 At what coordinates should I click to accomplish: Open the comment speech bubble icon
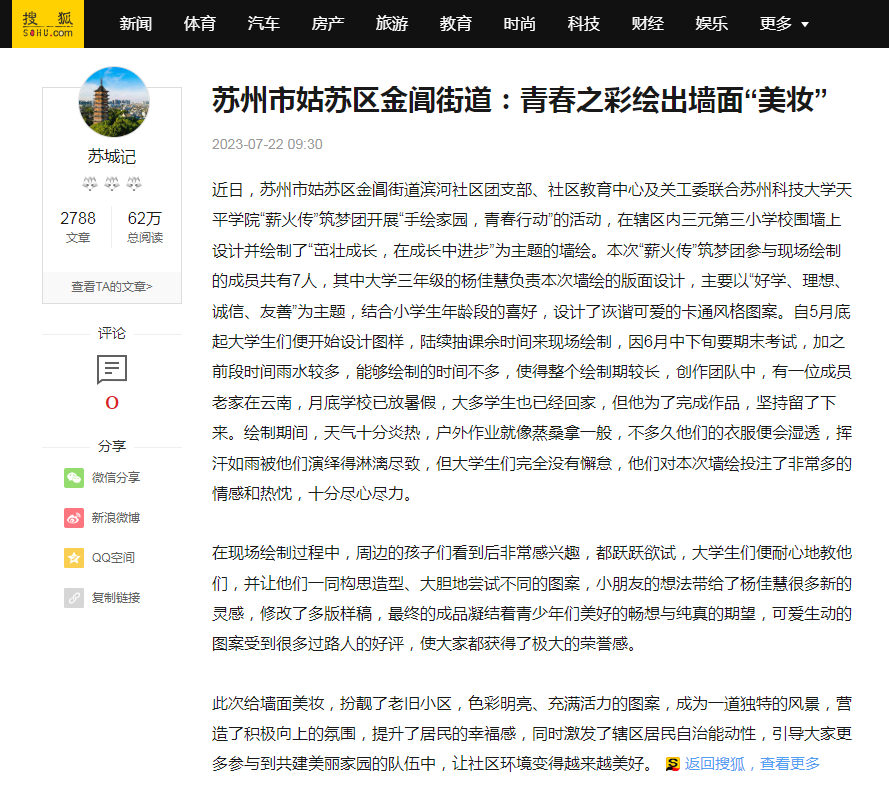tap(112, 369)
